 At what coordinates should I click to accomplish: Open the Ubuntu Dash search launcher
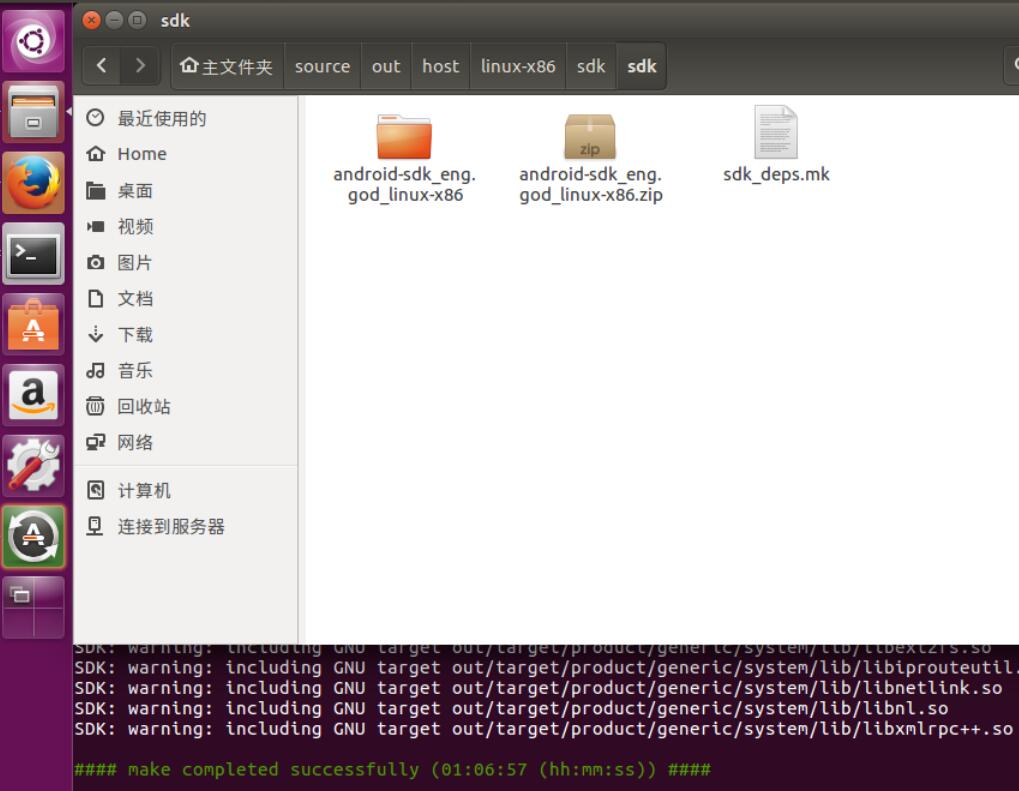(33, 42)
